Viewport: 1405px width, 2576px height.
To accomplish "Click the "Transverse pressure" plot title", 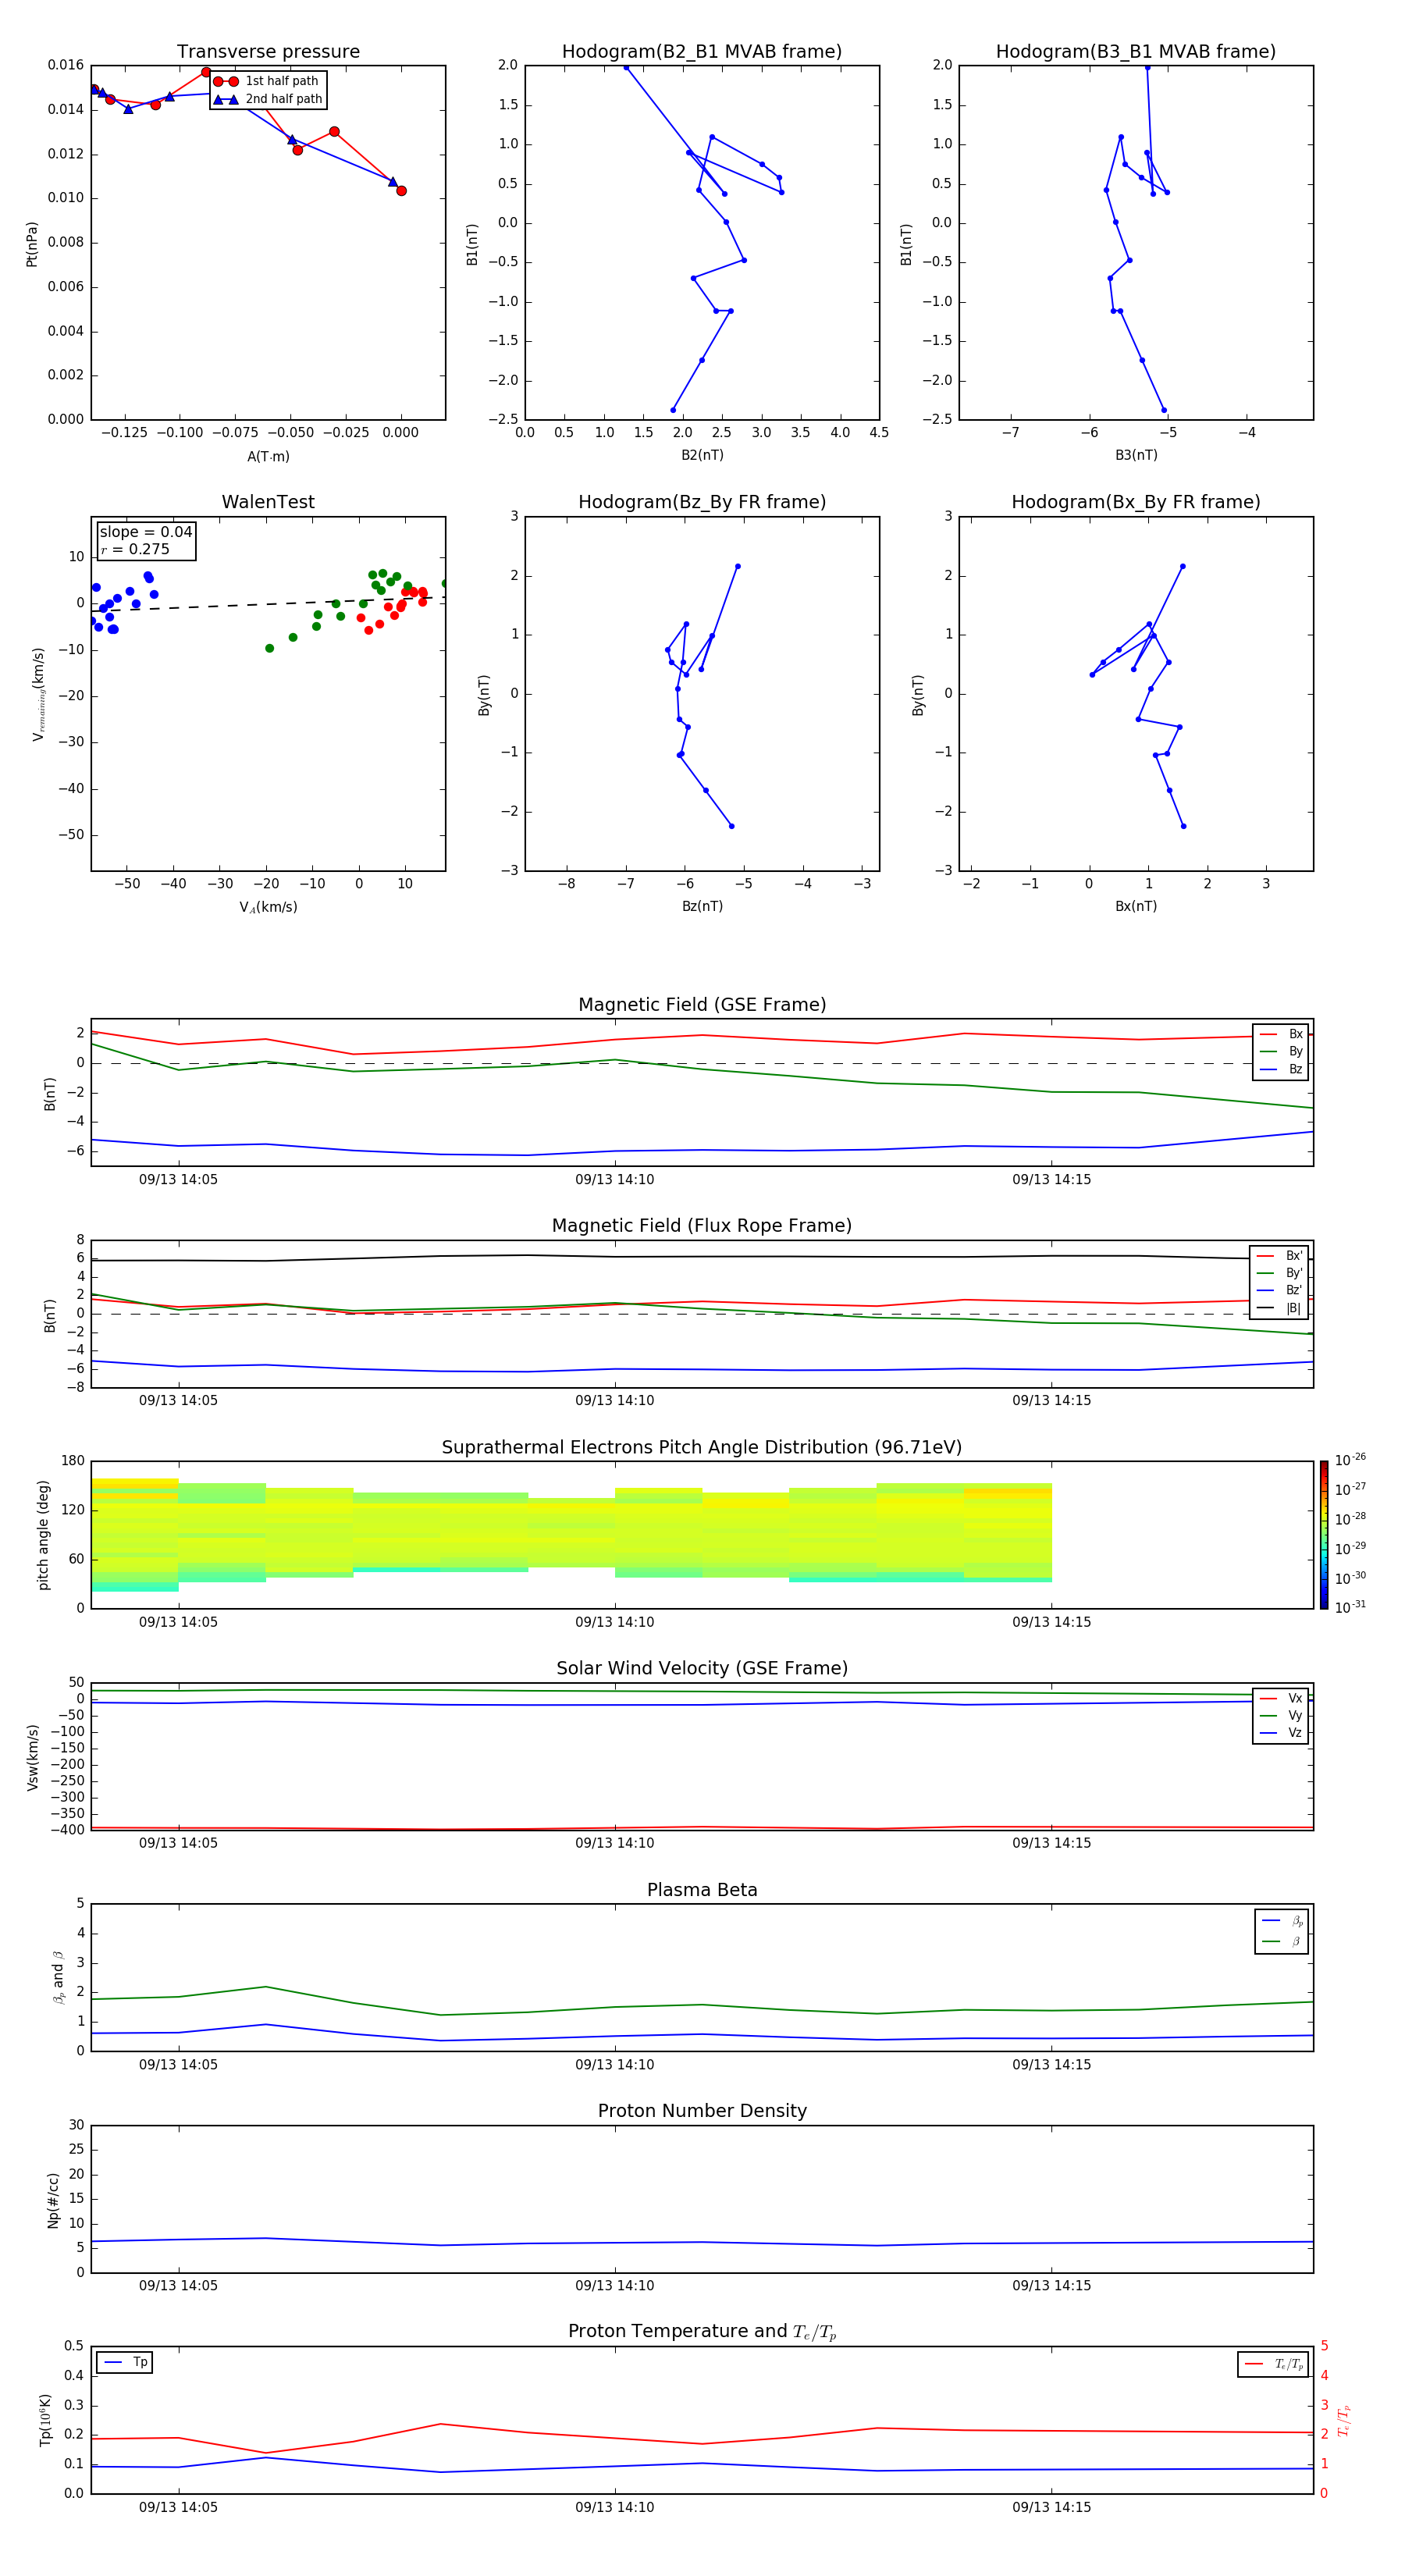I will point(268,52).
